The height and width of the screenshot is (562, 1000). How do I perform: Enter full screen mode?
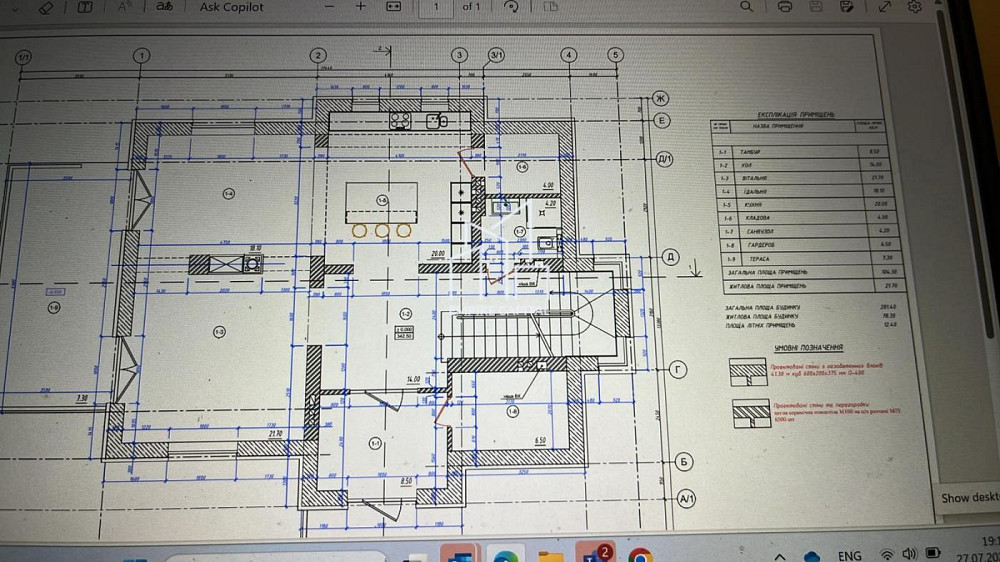[884, 7]
